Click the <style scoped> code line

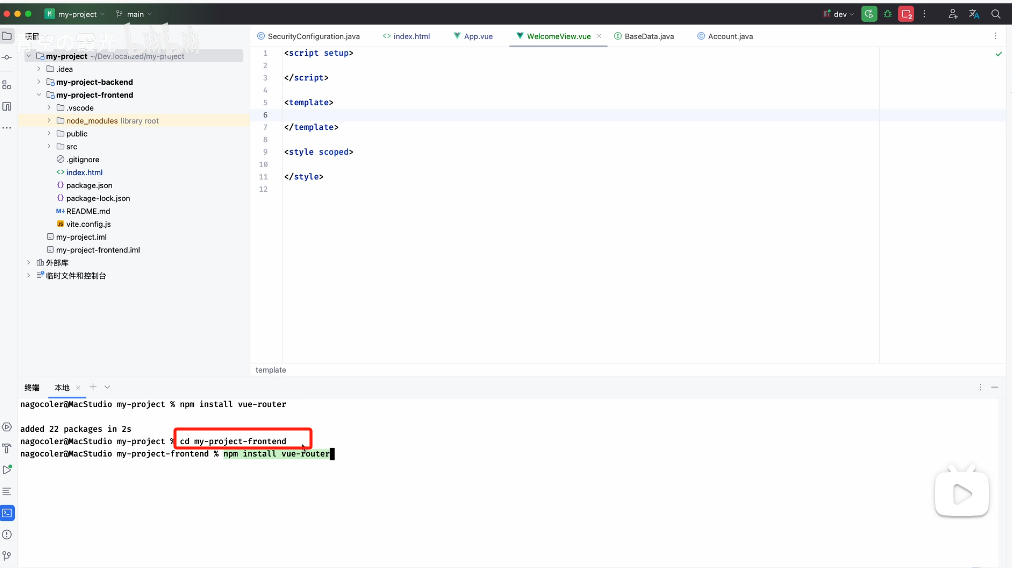pyautogui.click(x=319, y=152)
